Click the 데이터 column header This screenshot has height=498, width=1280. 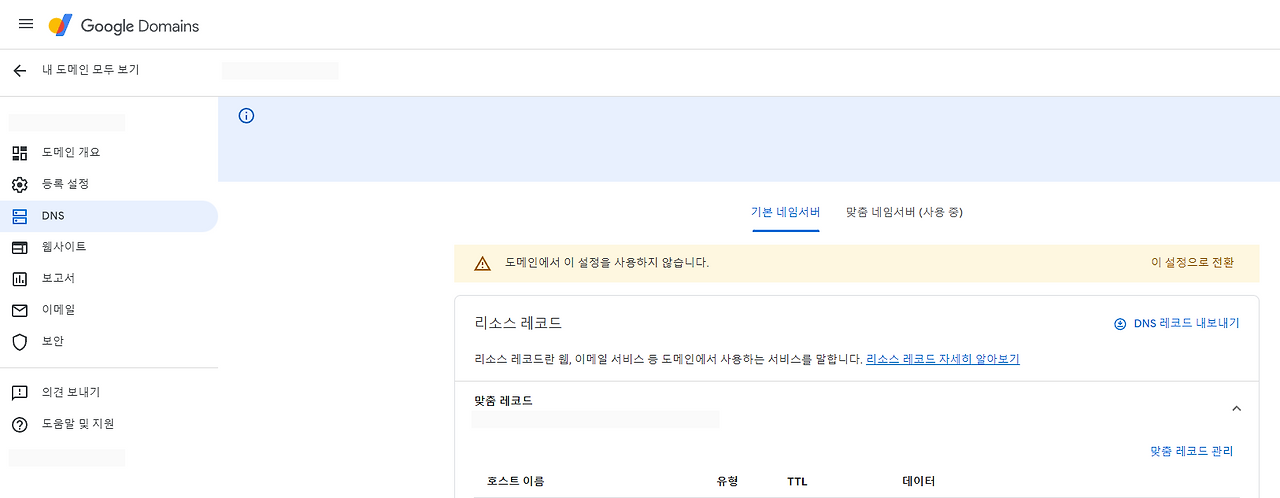919,482
